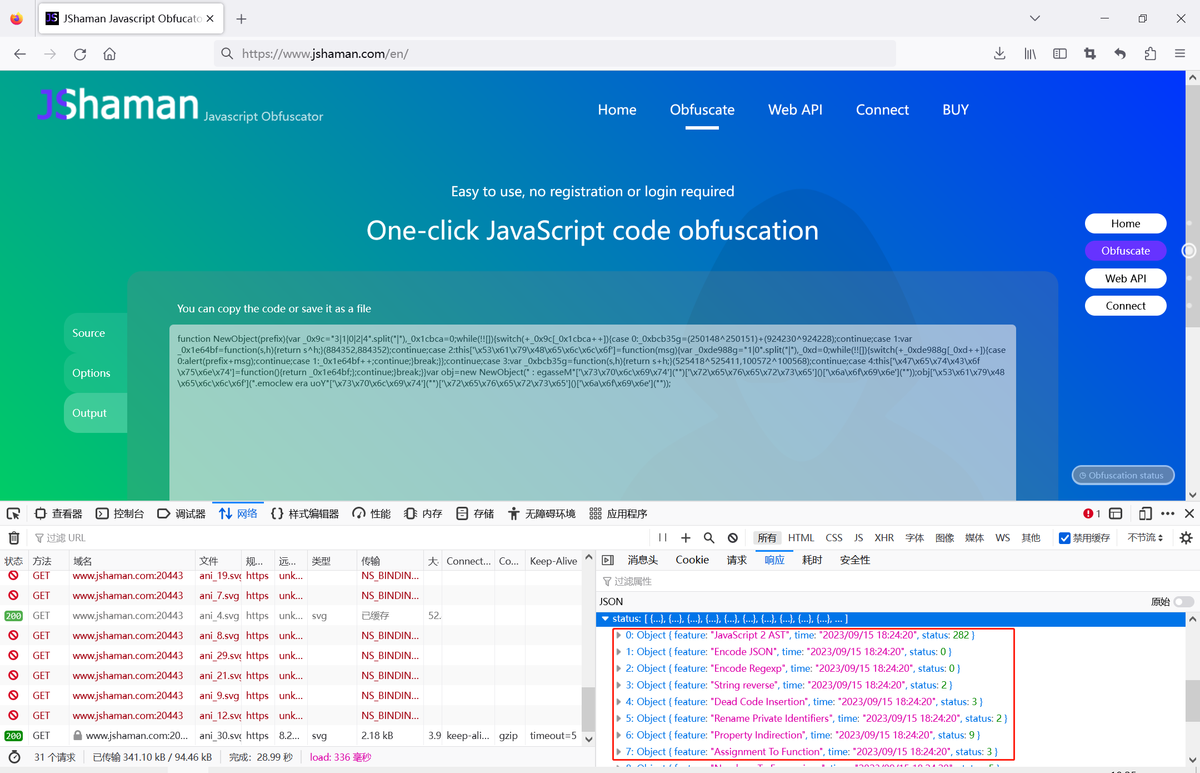Viewport: 1200px width, 773px height.
Task: Click the Web API pill button on right
Action: coord(1125,278)
